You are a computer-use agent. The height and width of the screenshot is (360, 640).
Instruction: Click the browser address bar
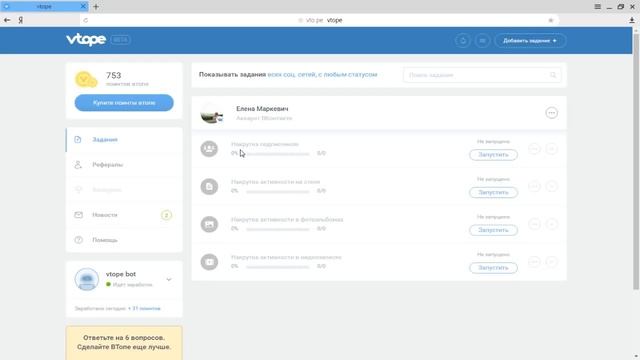[320, 20]
